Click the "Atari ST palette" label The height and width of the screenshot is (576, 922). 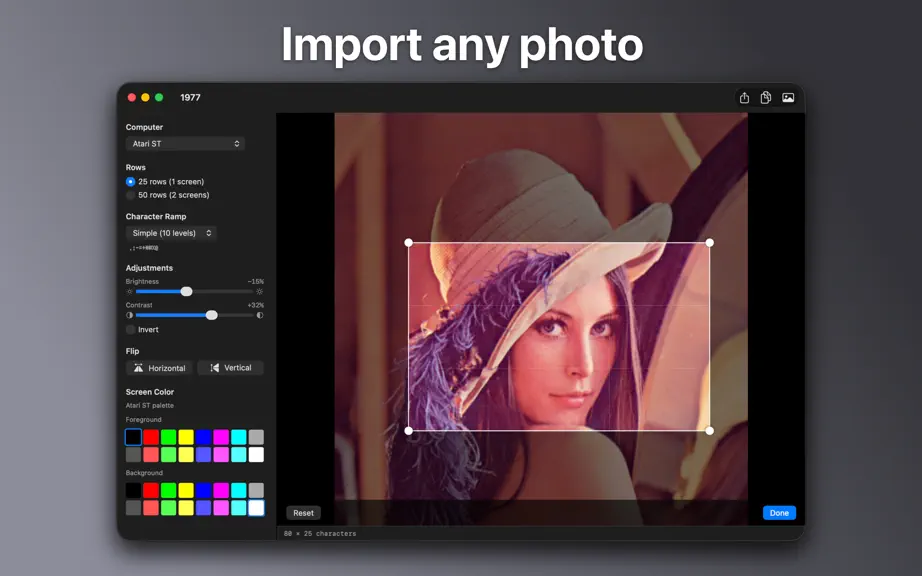[x=149, y=406]
